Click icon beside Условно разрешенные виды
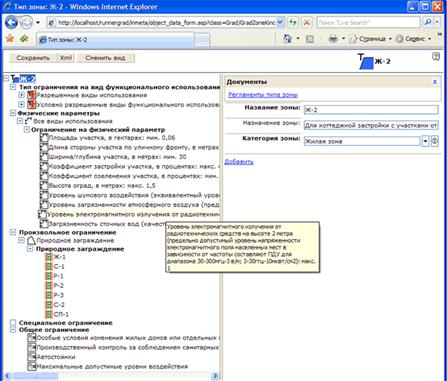This screenshot has height=381, width=447. (32, 105)
